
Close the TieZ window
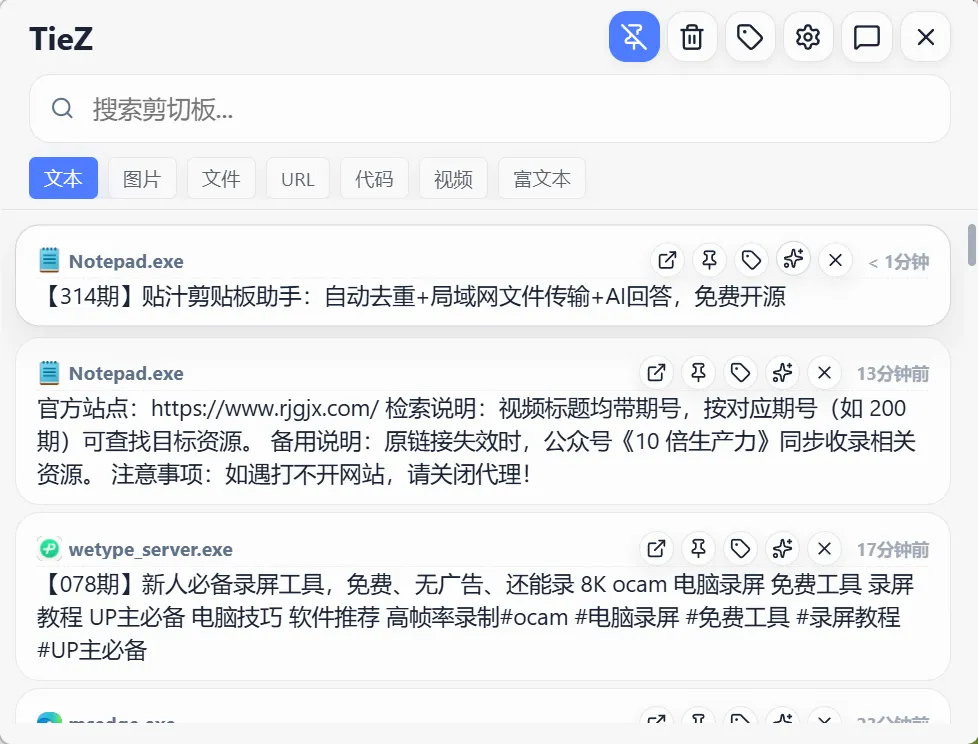point(926,37)
